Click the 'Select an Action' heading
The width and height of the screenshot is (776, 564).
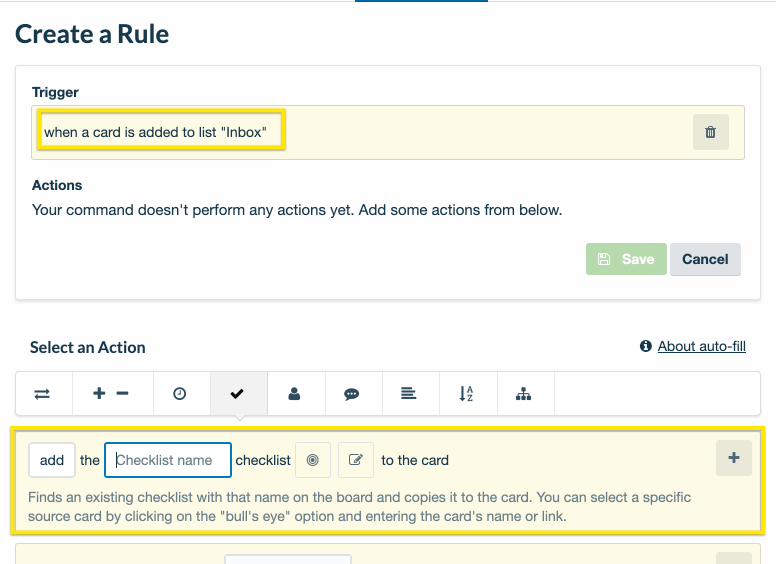(88, 347)
